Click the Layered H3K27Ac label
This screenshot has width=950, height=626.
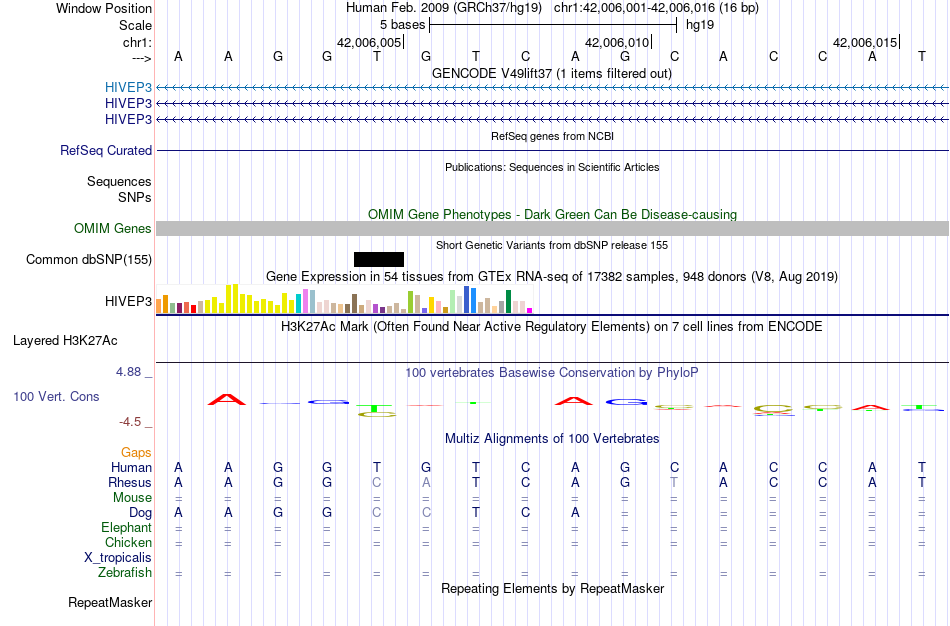pyautogui.click(x=65, y=341)
